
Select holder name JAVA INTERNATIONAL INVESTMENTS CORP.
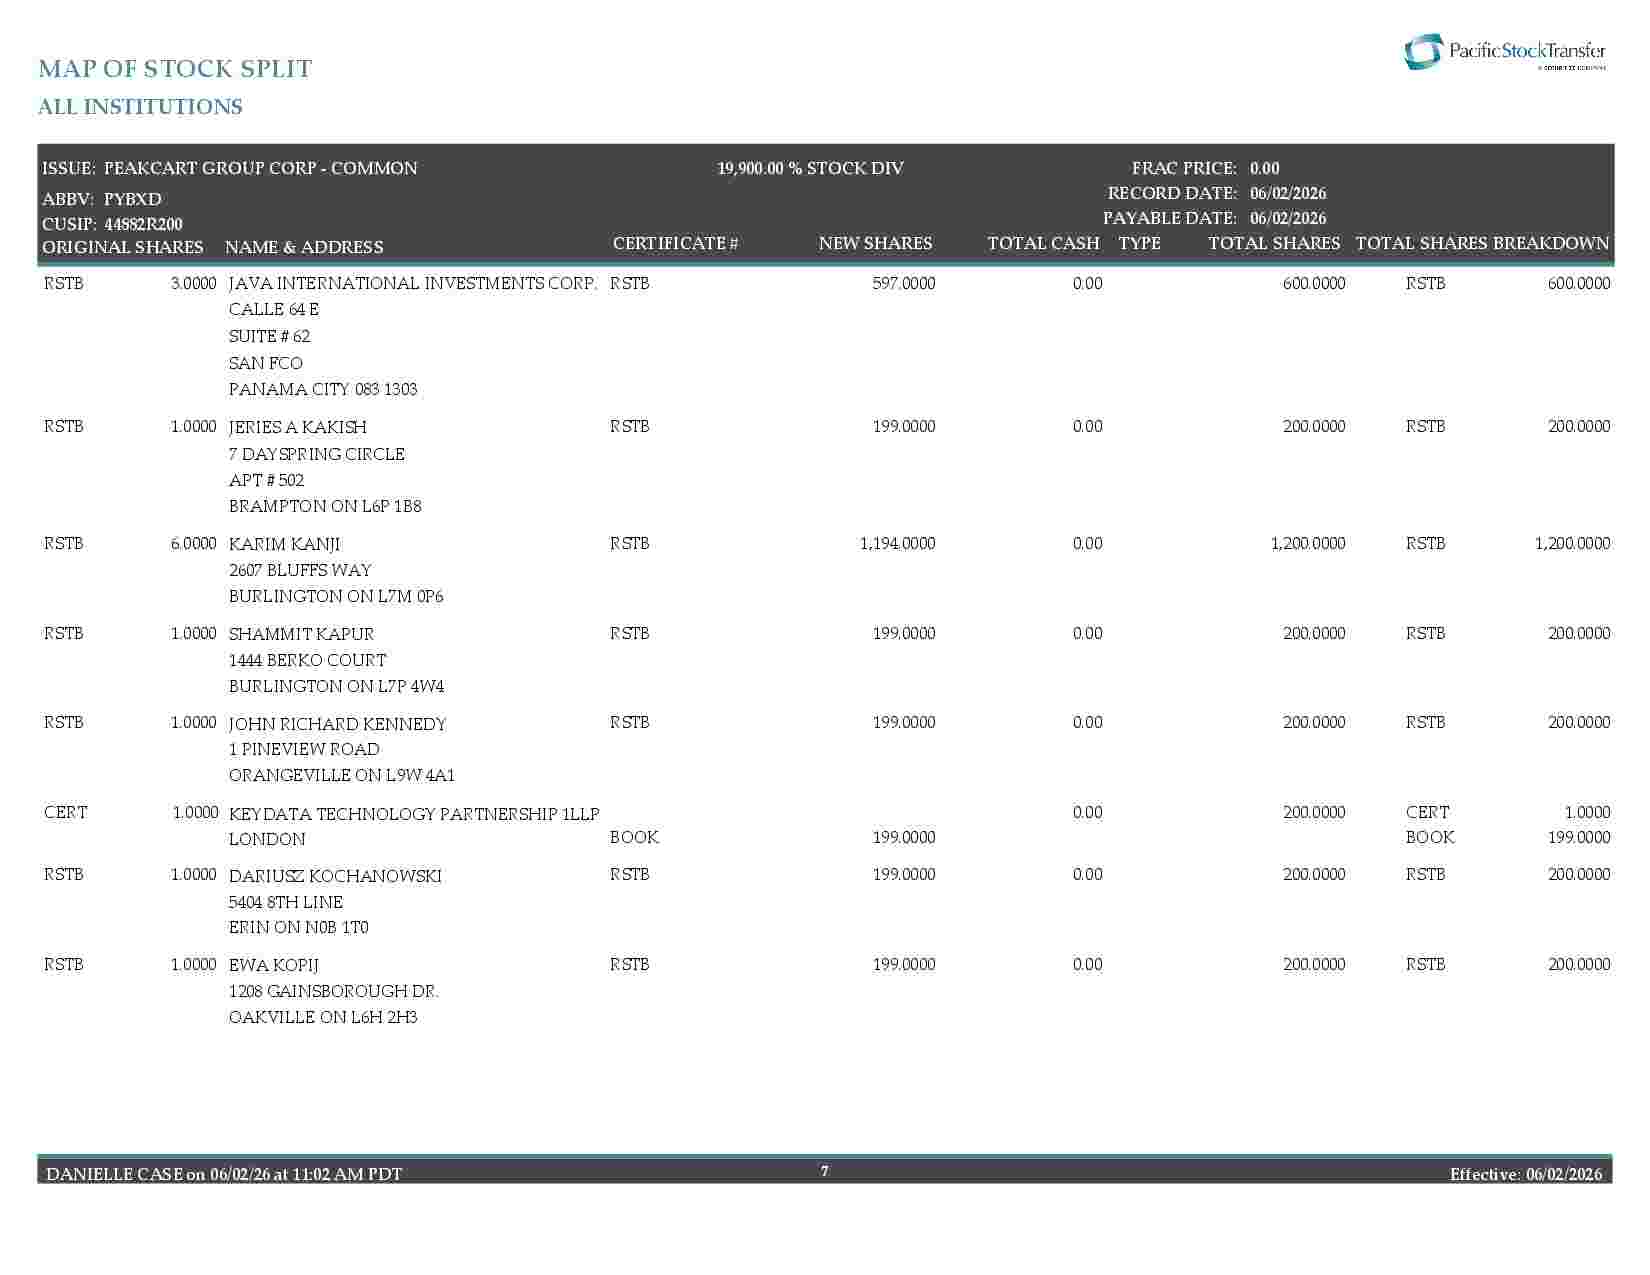click(413, 283)
